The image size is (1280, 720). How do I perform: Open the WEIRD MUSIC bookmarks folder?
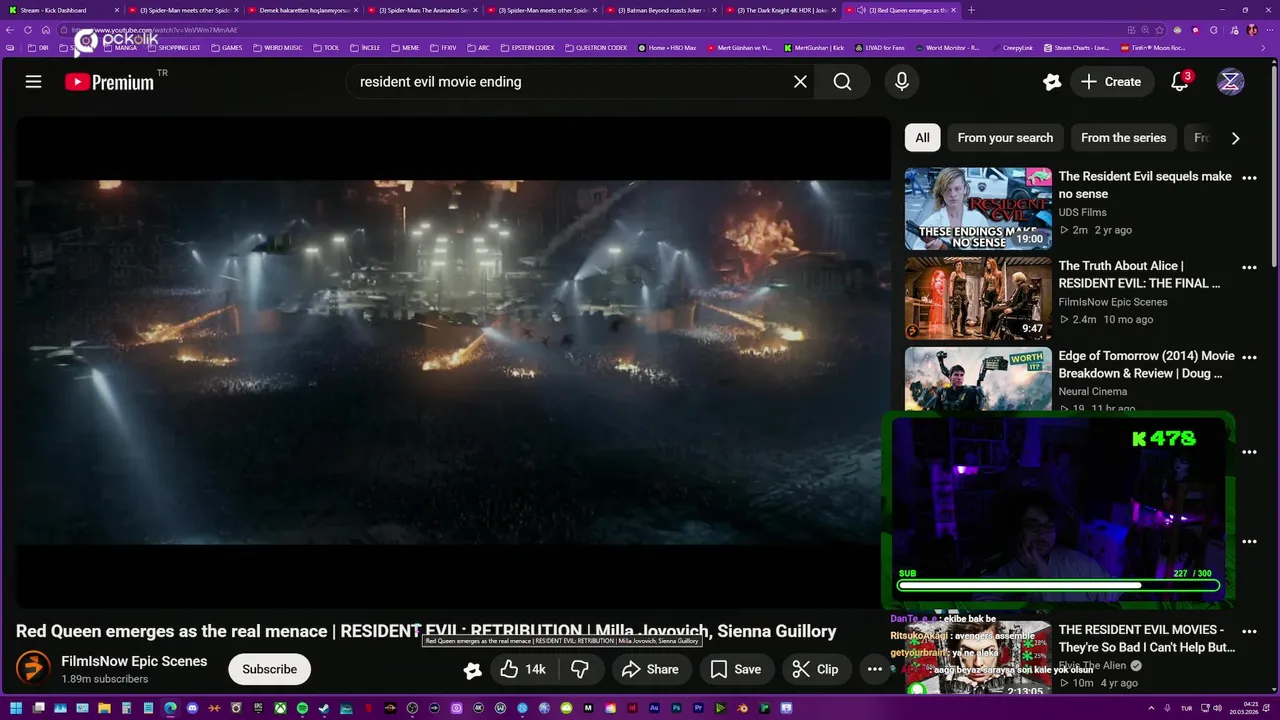point(278,48)
